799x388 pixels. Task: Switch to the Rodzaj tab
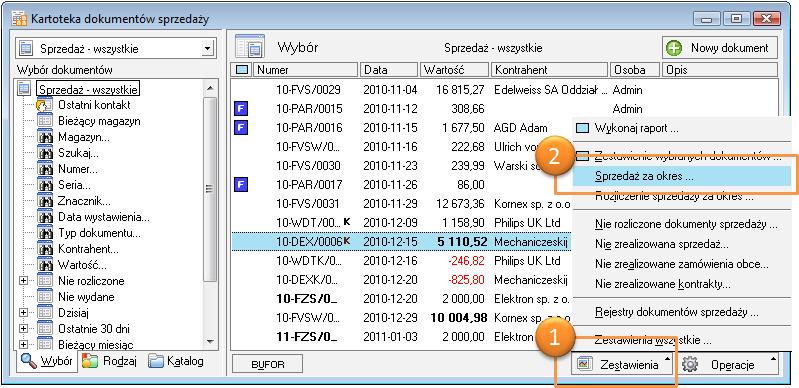(x=111, y=361)
